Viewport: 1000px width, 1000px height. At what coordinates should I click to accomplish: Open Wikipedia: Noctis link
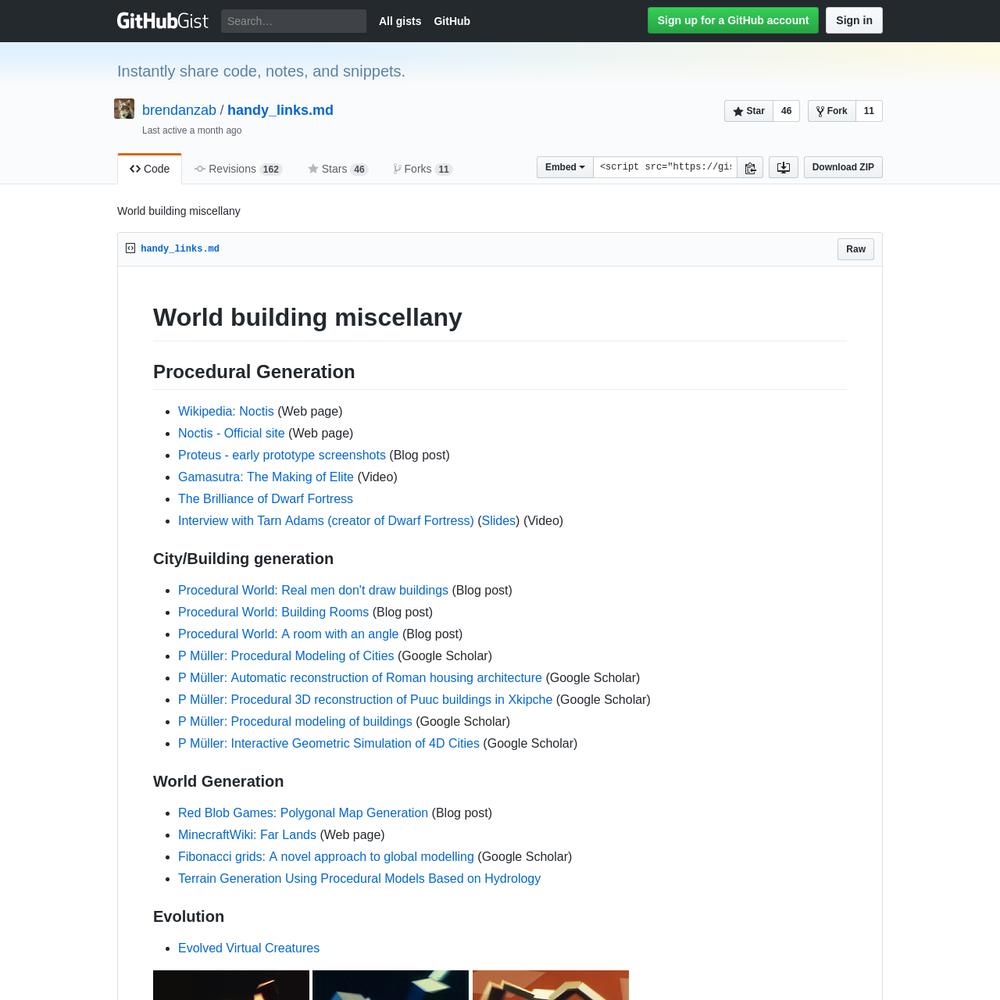226,411
